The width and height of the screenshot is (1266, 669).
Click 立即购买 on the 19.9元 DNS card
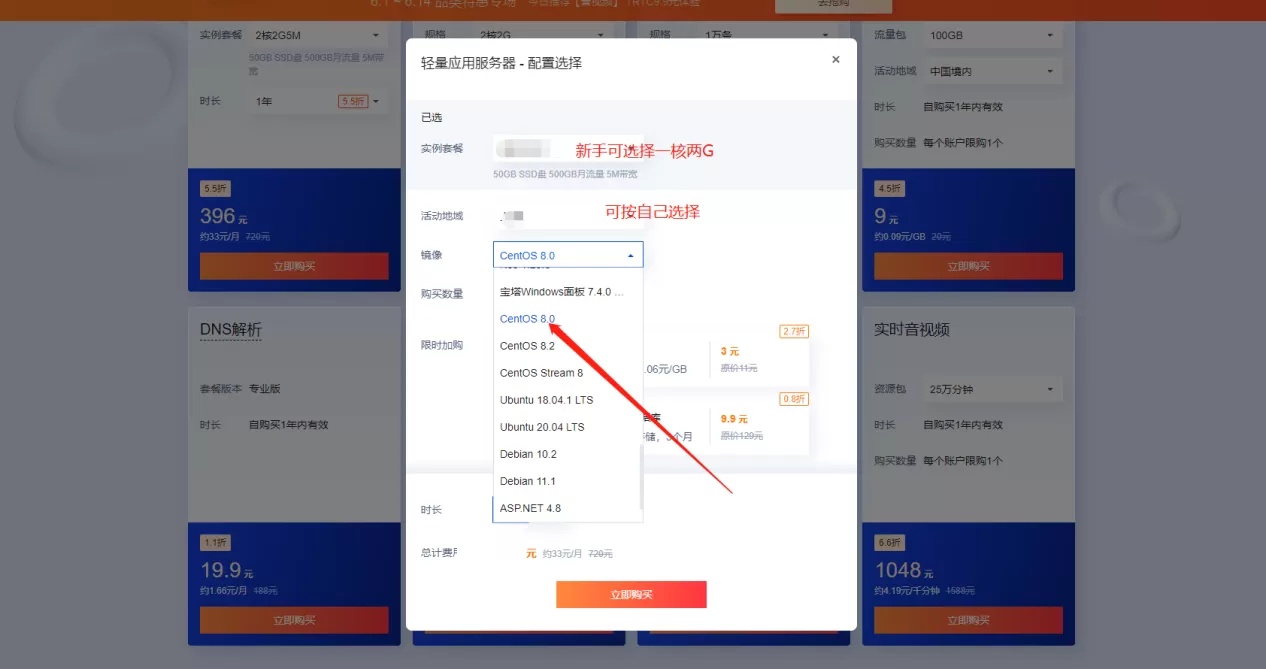(294, 620)
